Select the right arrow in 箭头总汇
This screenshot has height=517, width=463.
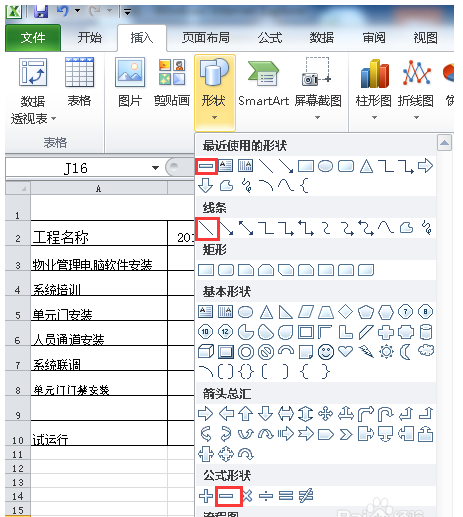[205, 414]
